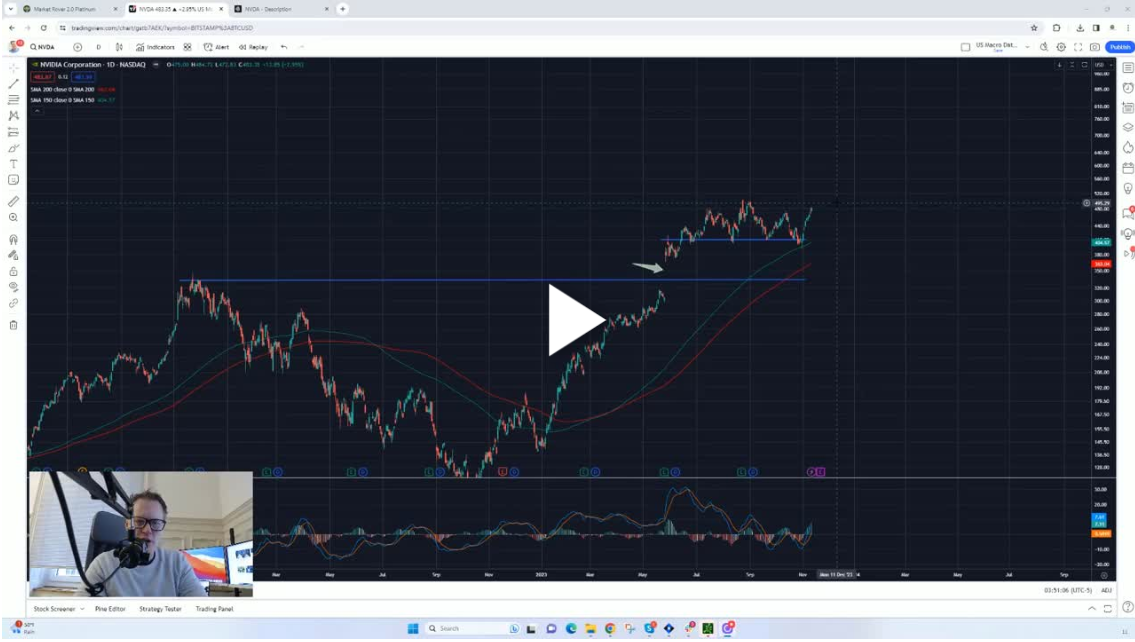
Task: Open the NVDA symbol search
Action: coord(43,47)
